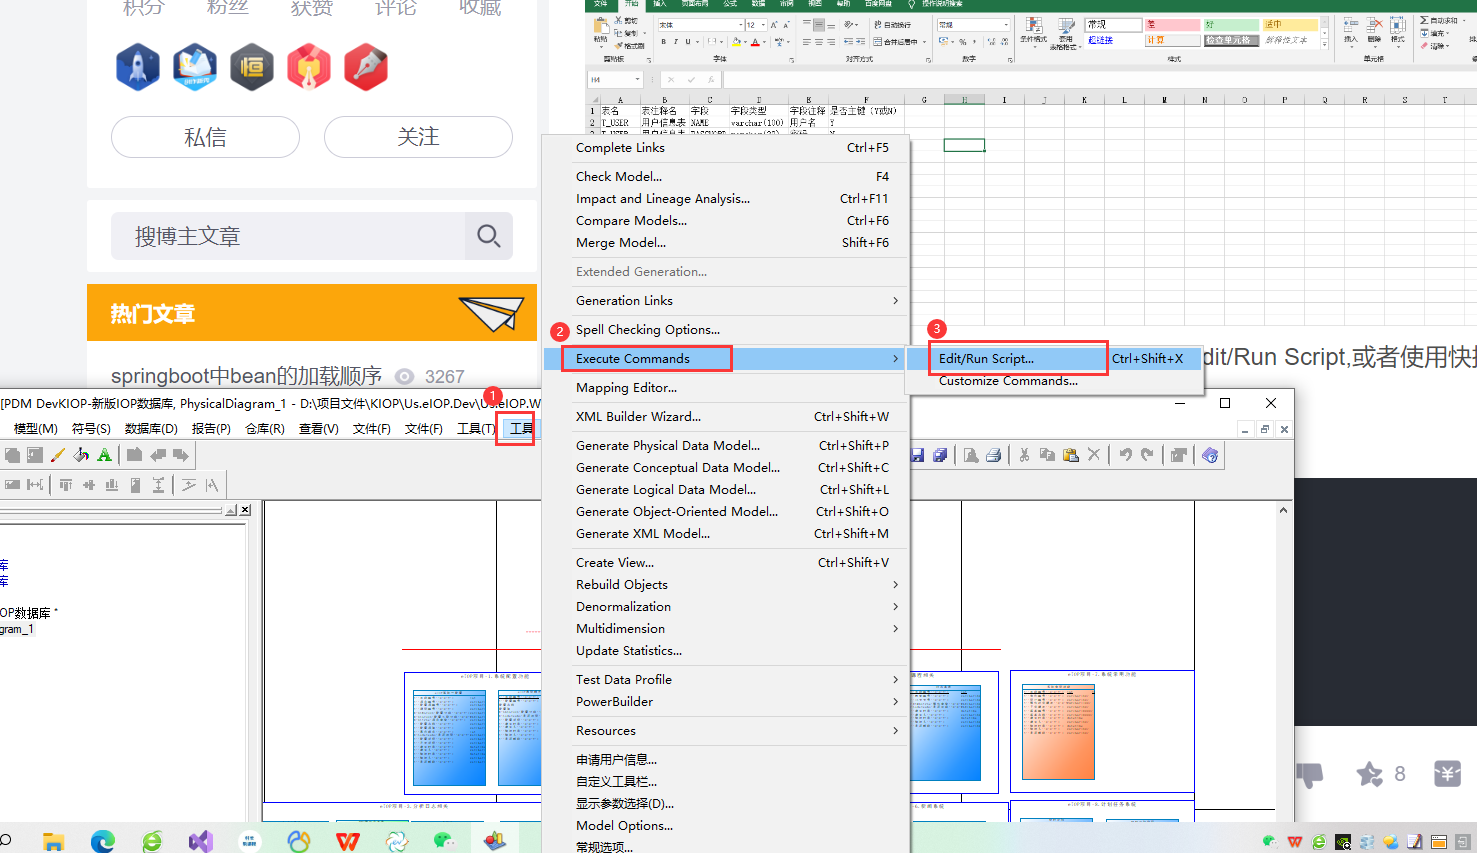Select Update Statistics menu entry
1477x853 pixels.
629,650
